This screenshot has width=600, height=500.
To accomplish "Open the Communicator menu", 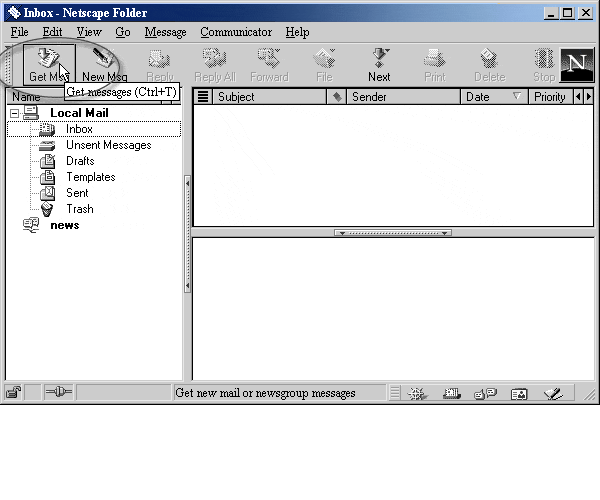I will 236,32.
